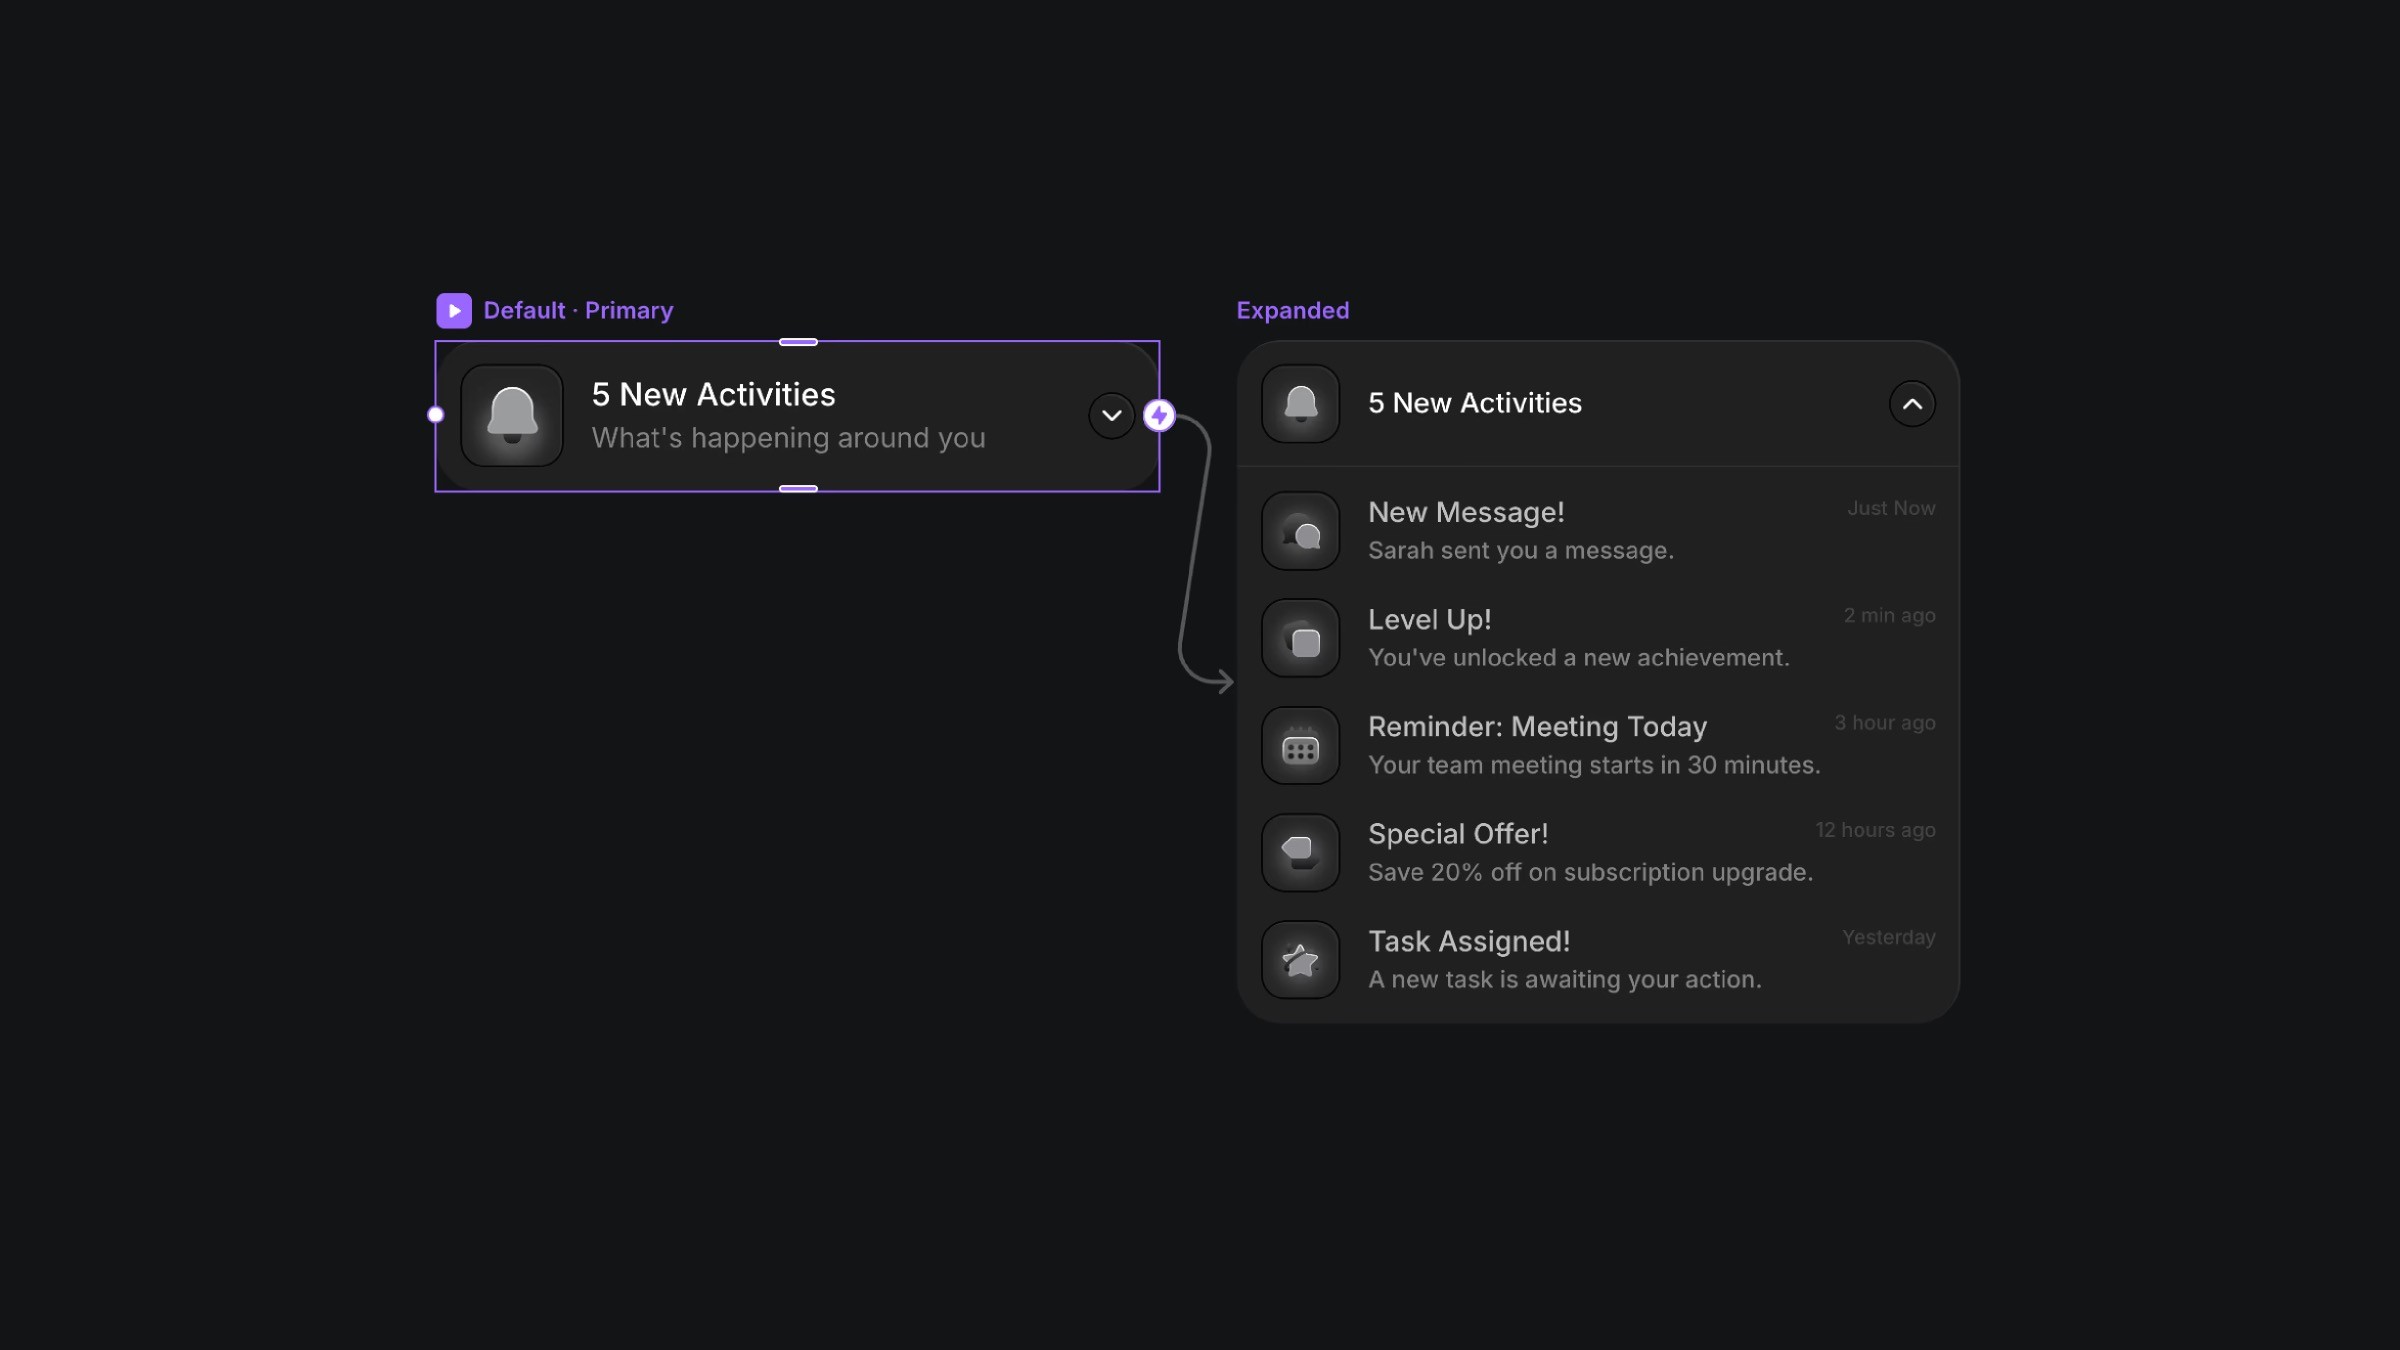Click the top resize handle on the selected frame
Screen dimensions: 2400x1350
[797, 341]
